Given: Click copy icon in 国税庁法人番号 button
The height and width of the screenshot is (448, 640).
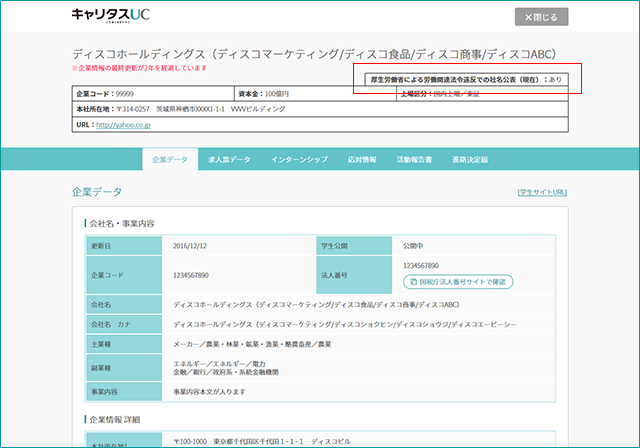Looking at the screenshot, I should point(413,282).
